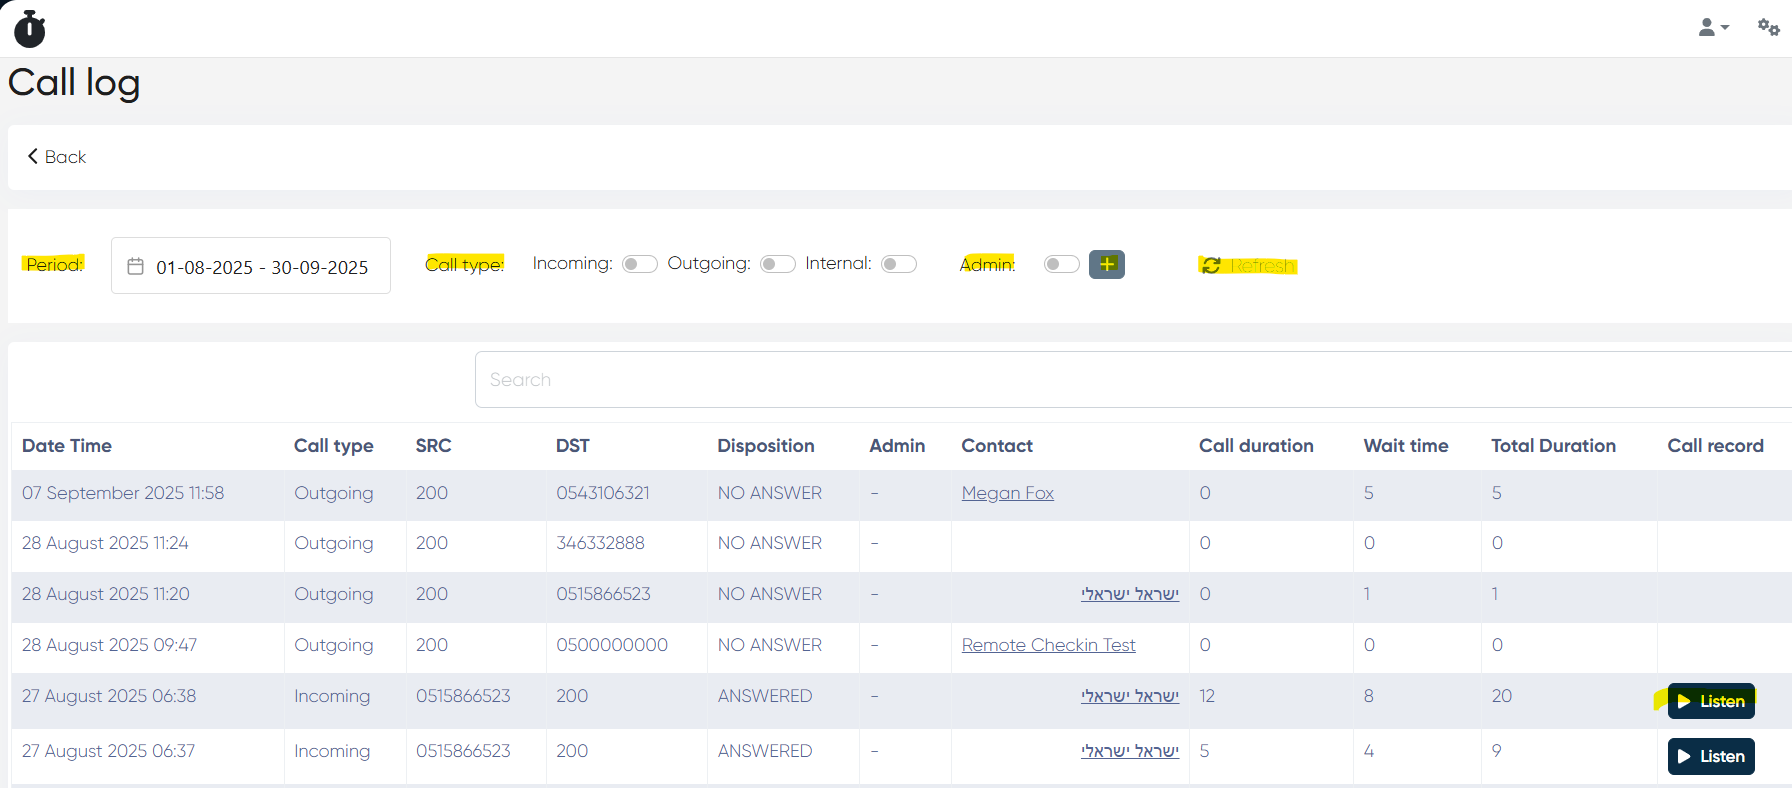Go back using the Back arrow
Image resolution: width=1792 pixels, height=788 pixels.
click(x=57, y=157)
